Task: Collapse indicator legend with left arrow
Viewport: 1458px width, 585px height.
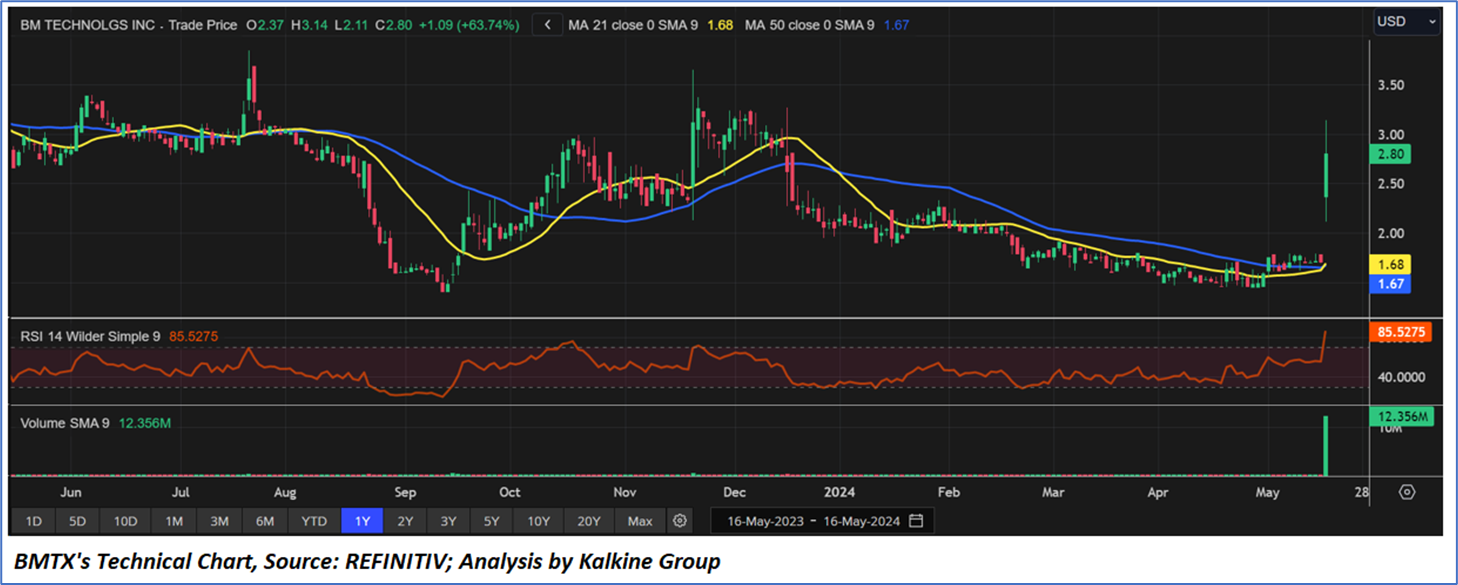Action: pos(547,25)
